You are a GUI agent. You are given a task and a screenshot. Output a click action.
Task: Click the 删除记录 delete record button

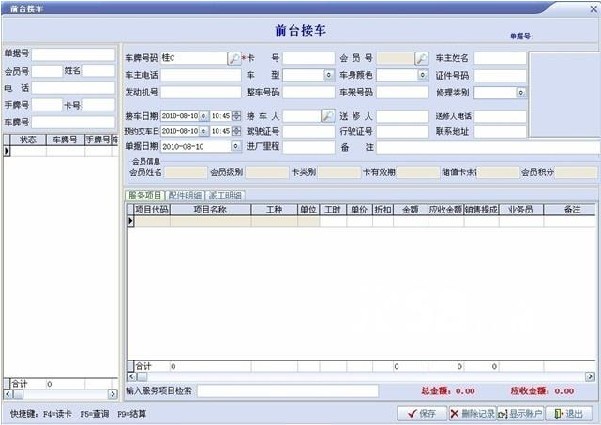(x=465, y=412)
